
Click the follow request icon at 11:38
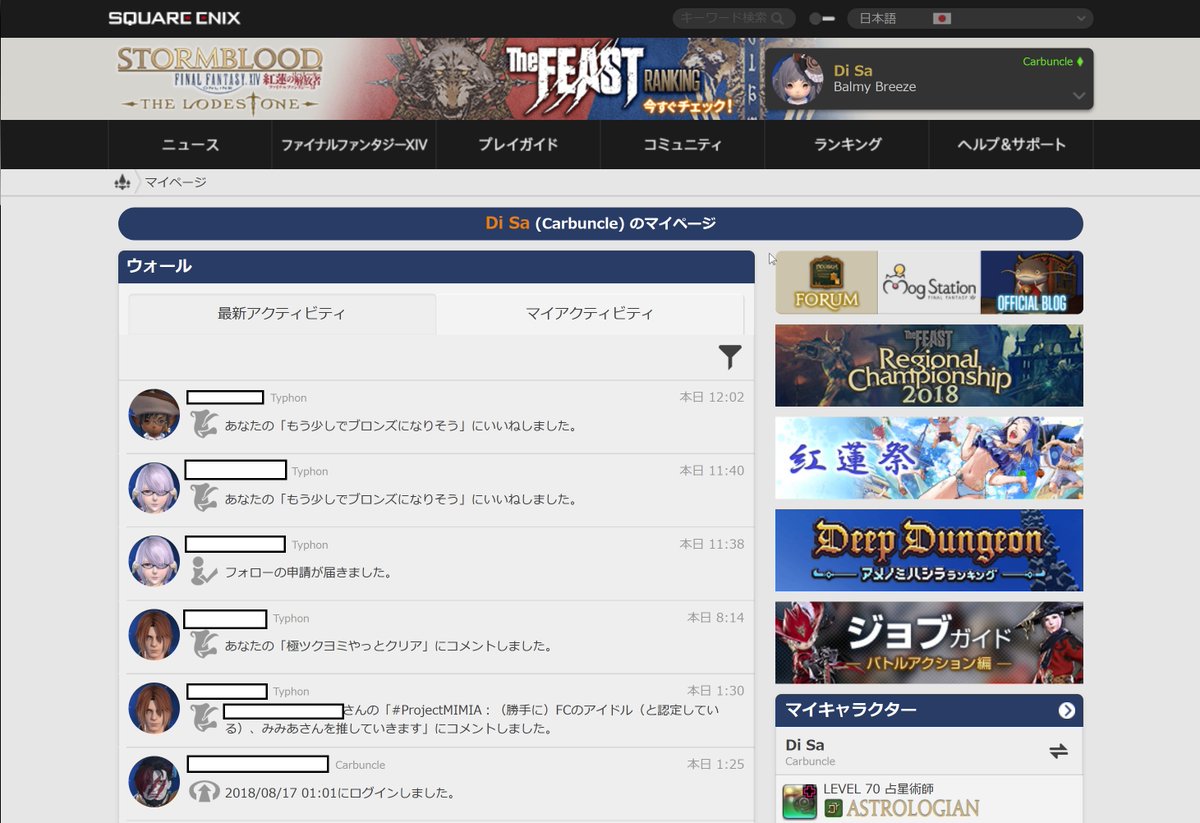204,571
